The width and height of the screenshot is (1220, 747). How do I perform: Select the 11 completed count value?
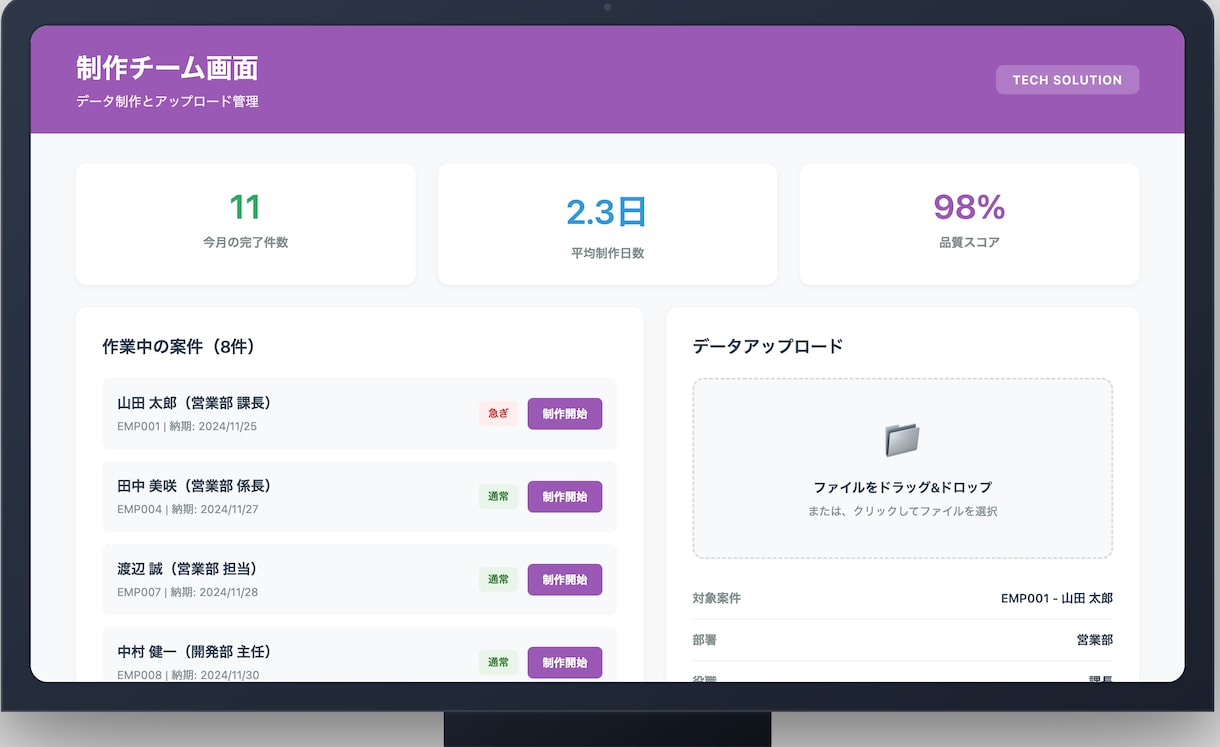(x=245, y=207)
